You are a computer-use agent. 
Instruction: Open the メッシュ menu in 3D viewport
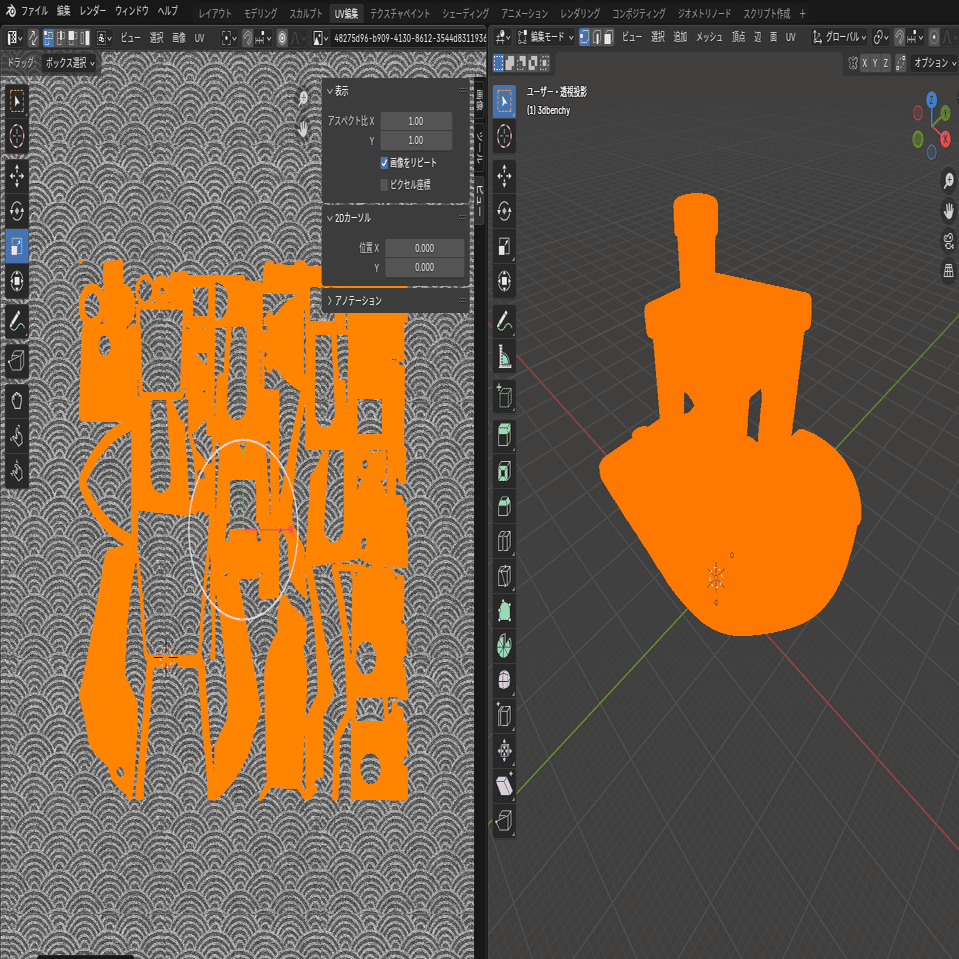(x=709, y=37)
